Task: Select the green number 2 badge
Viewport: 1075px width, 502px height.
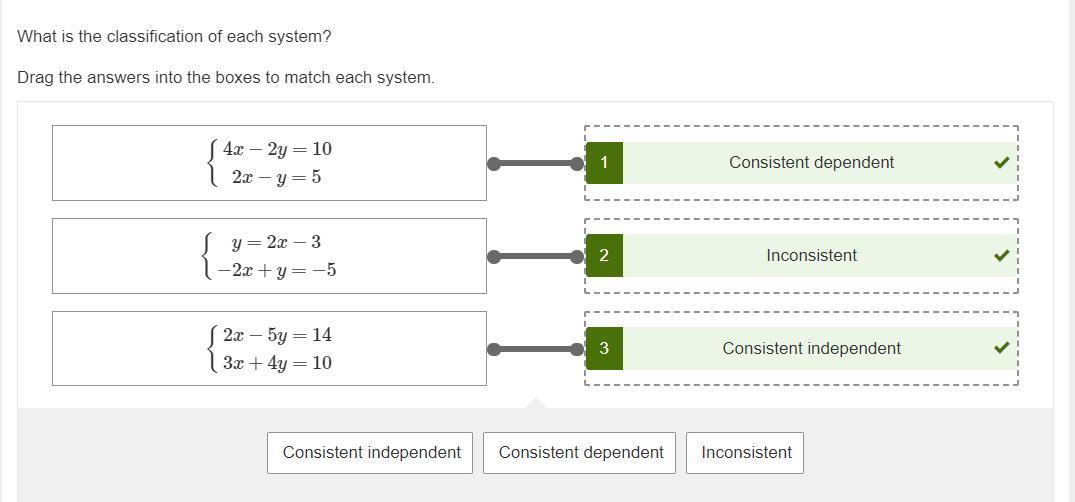Action: (604, 256)
